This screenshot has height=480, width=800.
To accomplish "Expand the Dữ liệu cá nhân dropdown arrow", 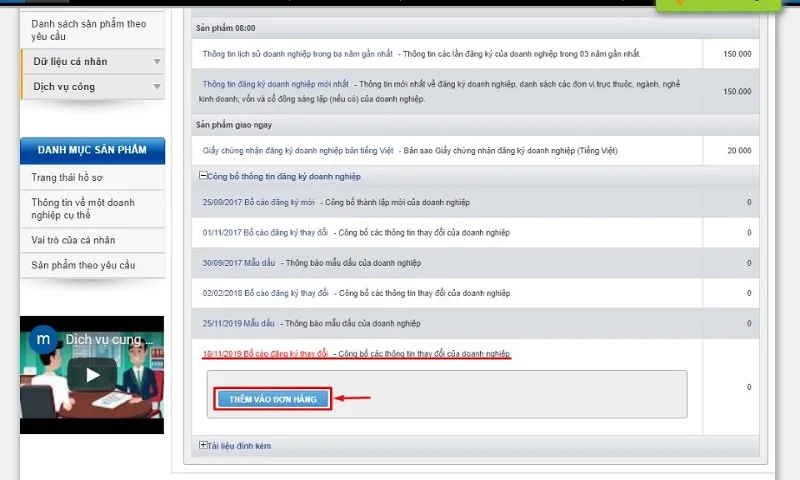I will (157, 61).
